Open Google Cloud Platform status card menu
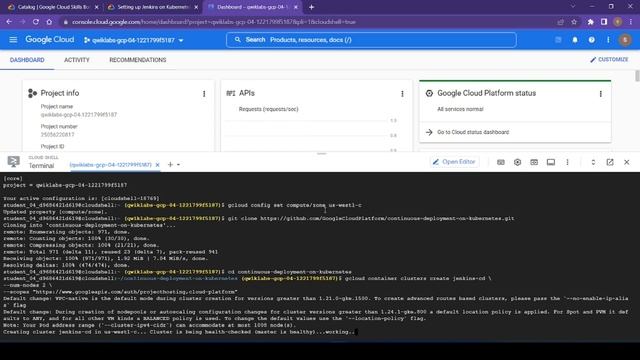 click(600, 94)
